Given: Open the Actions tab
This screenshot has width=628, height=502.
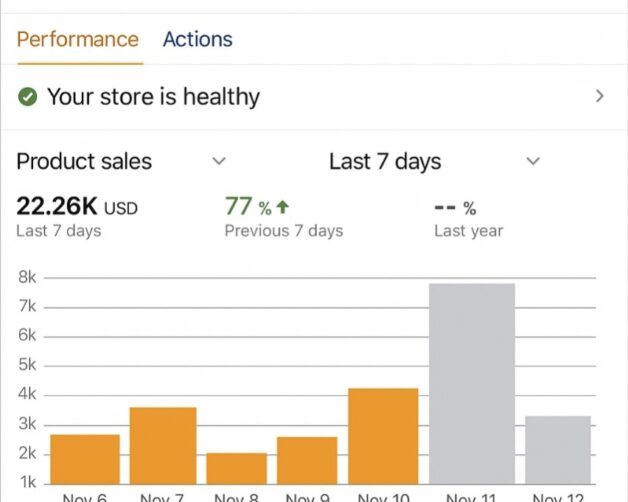Looking at the screenshot, I should coord(197,40).
